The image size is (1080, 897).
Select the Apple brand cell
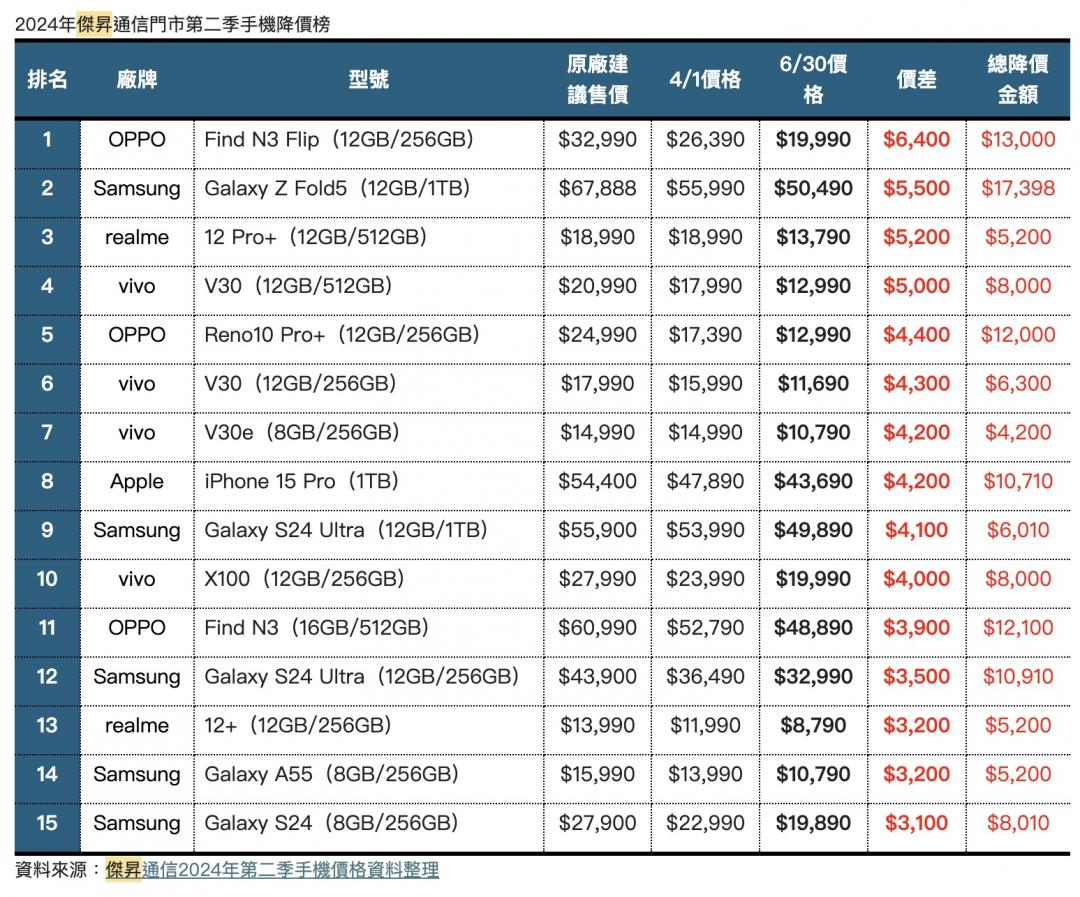click(x=136, y=481)
